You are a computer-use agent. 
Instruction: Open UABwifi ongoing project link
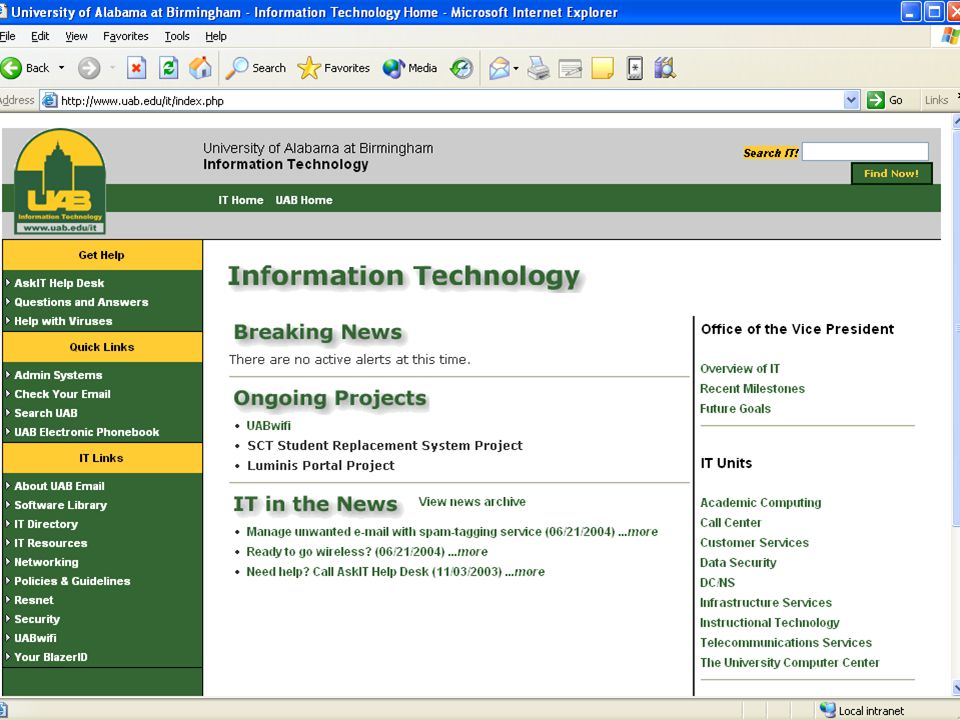click(x=268, y=426)
